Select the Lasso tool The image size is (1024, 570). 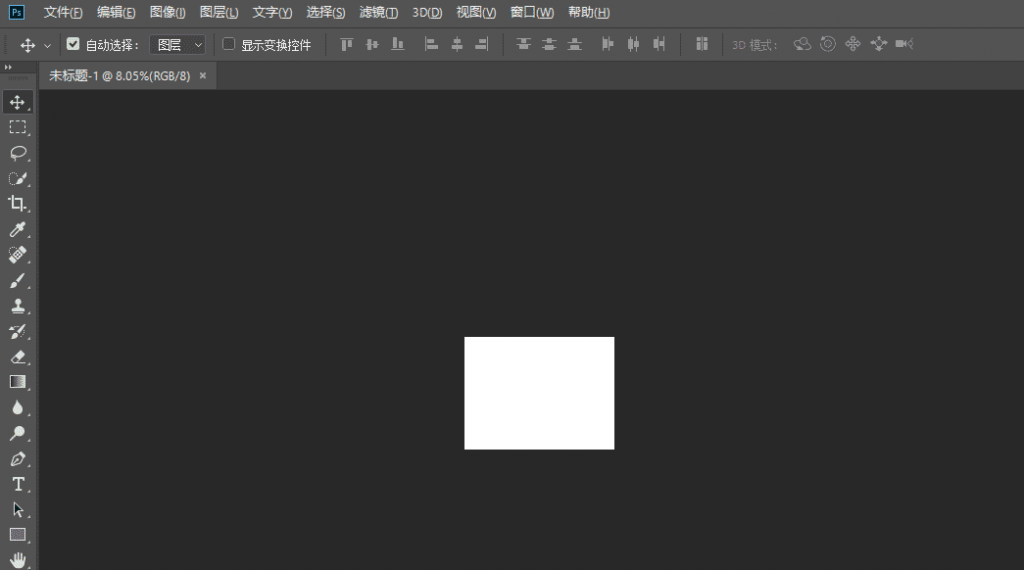tap(18, 153)
